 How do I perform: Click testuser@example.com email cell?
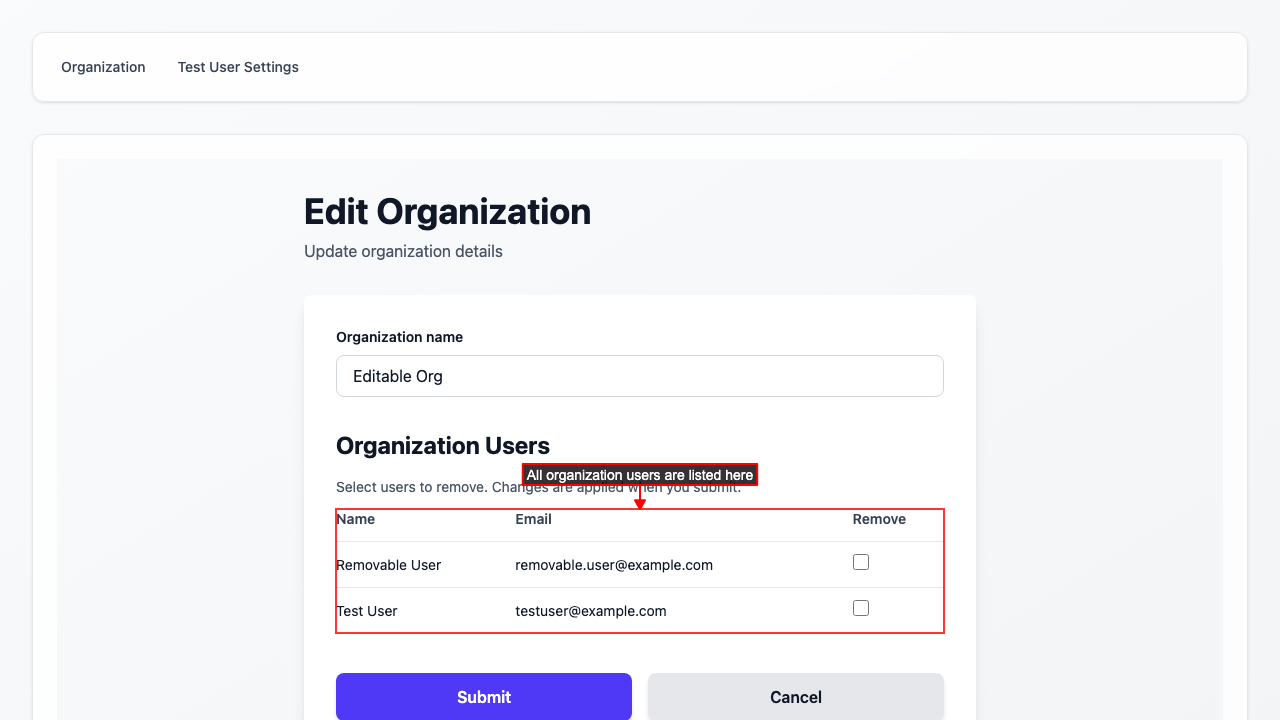point(590,611)
